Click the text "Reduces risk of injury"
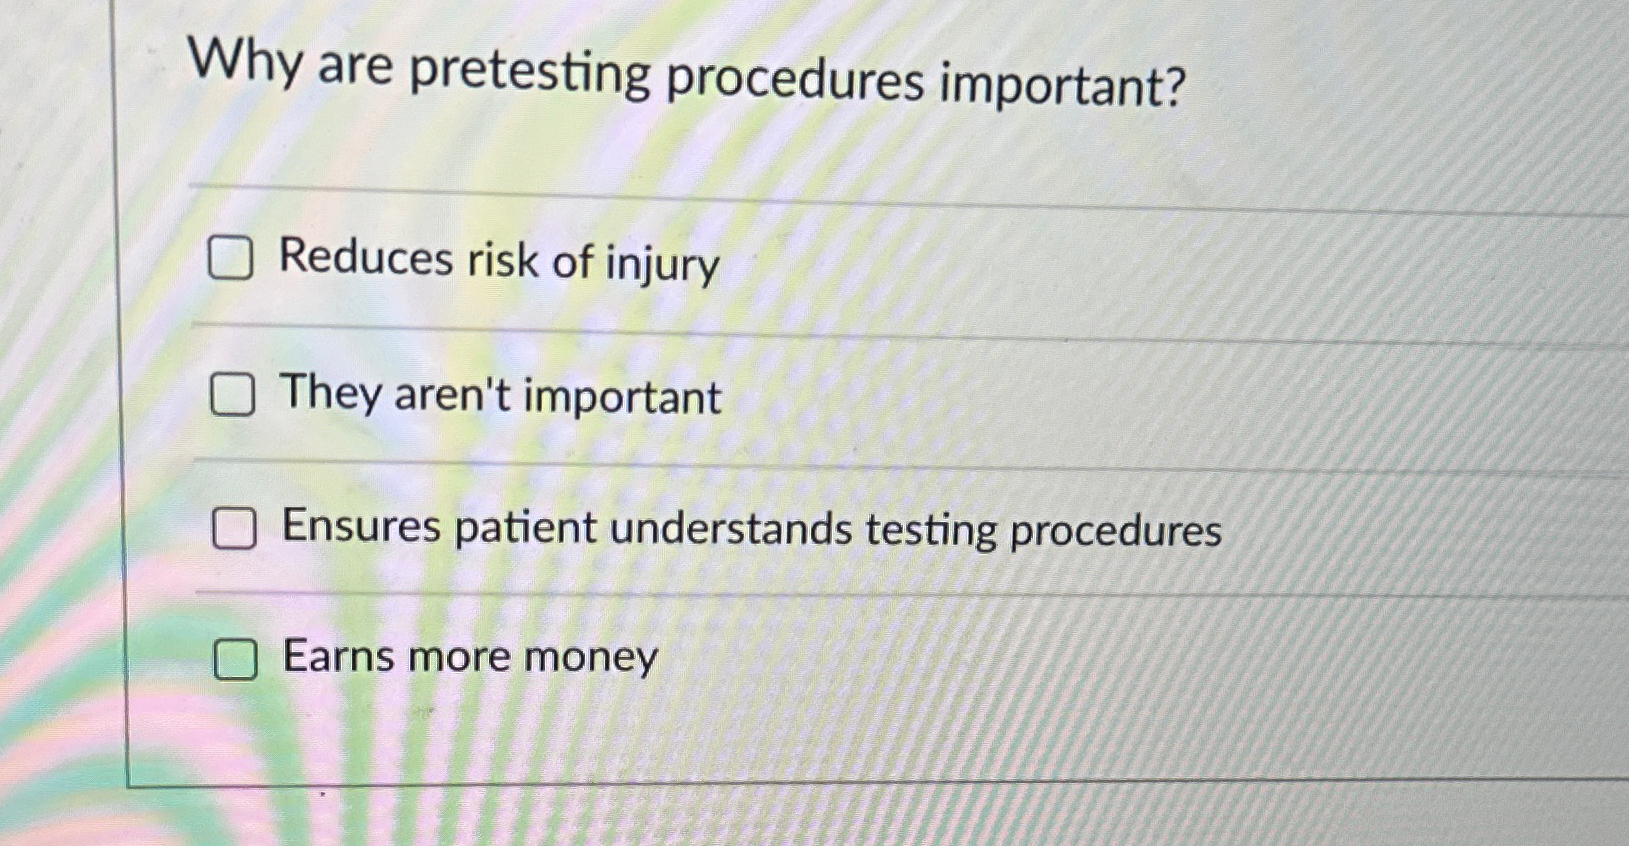 coord(498,262)
